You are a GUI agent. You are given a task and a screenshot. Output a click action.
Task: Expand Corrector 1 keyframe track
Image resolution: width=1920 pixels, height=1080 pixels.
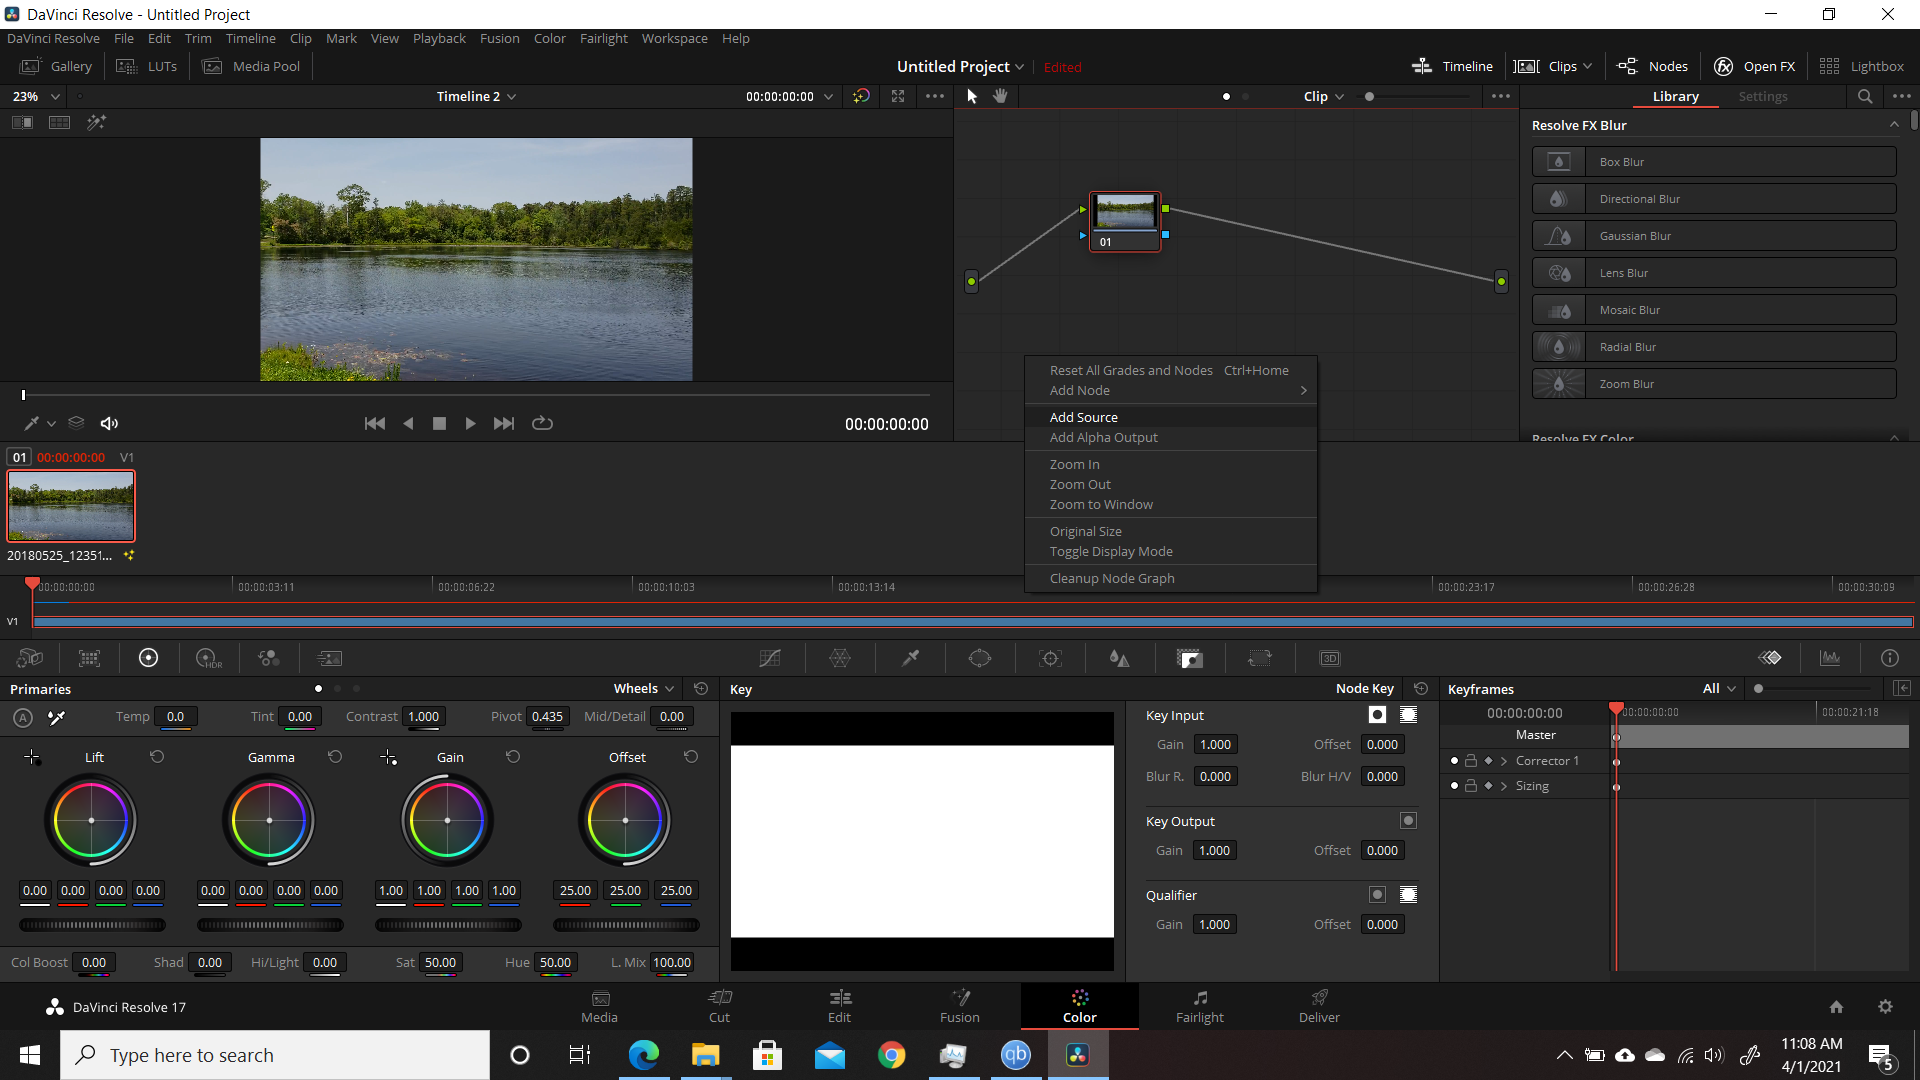(x=1503, y=761)
